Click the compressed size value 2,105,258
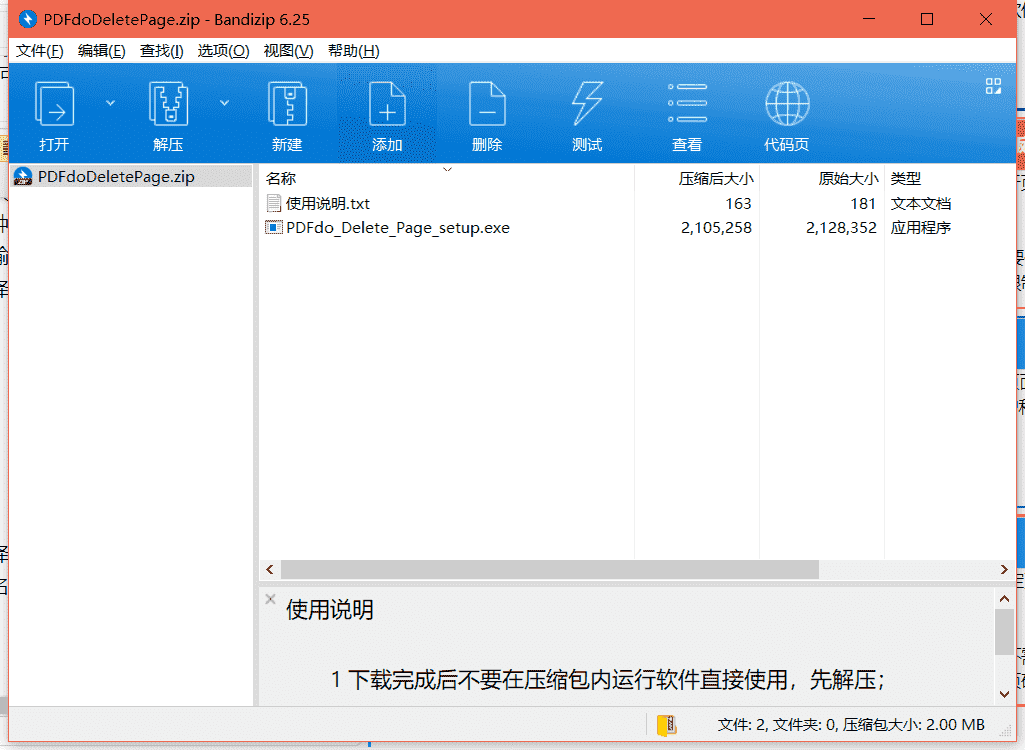Image resolution: width=1025 pixels, height=750 pixels. click(x=716, y=228)
